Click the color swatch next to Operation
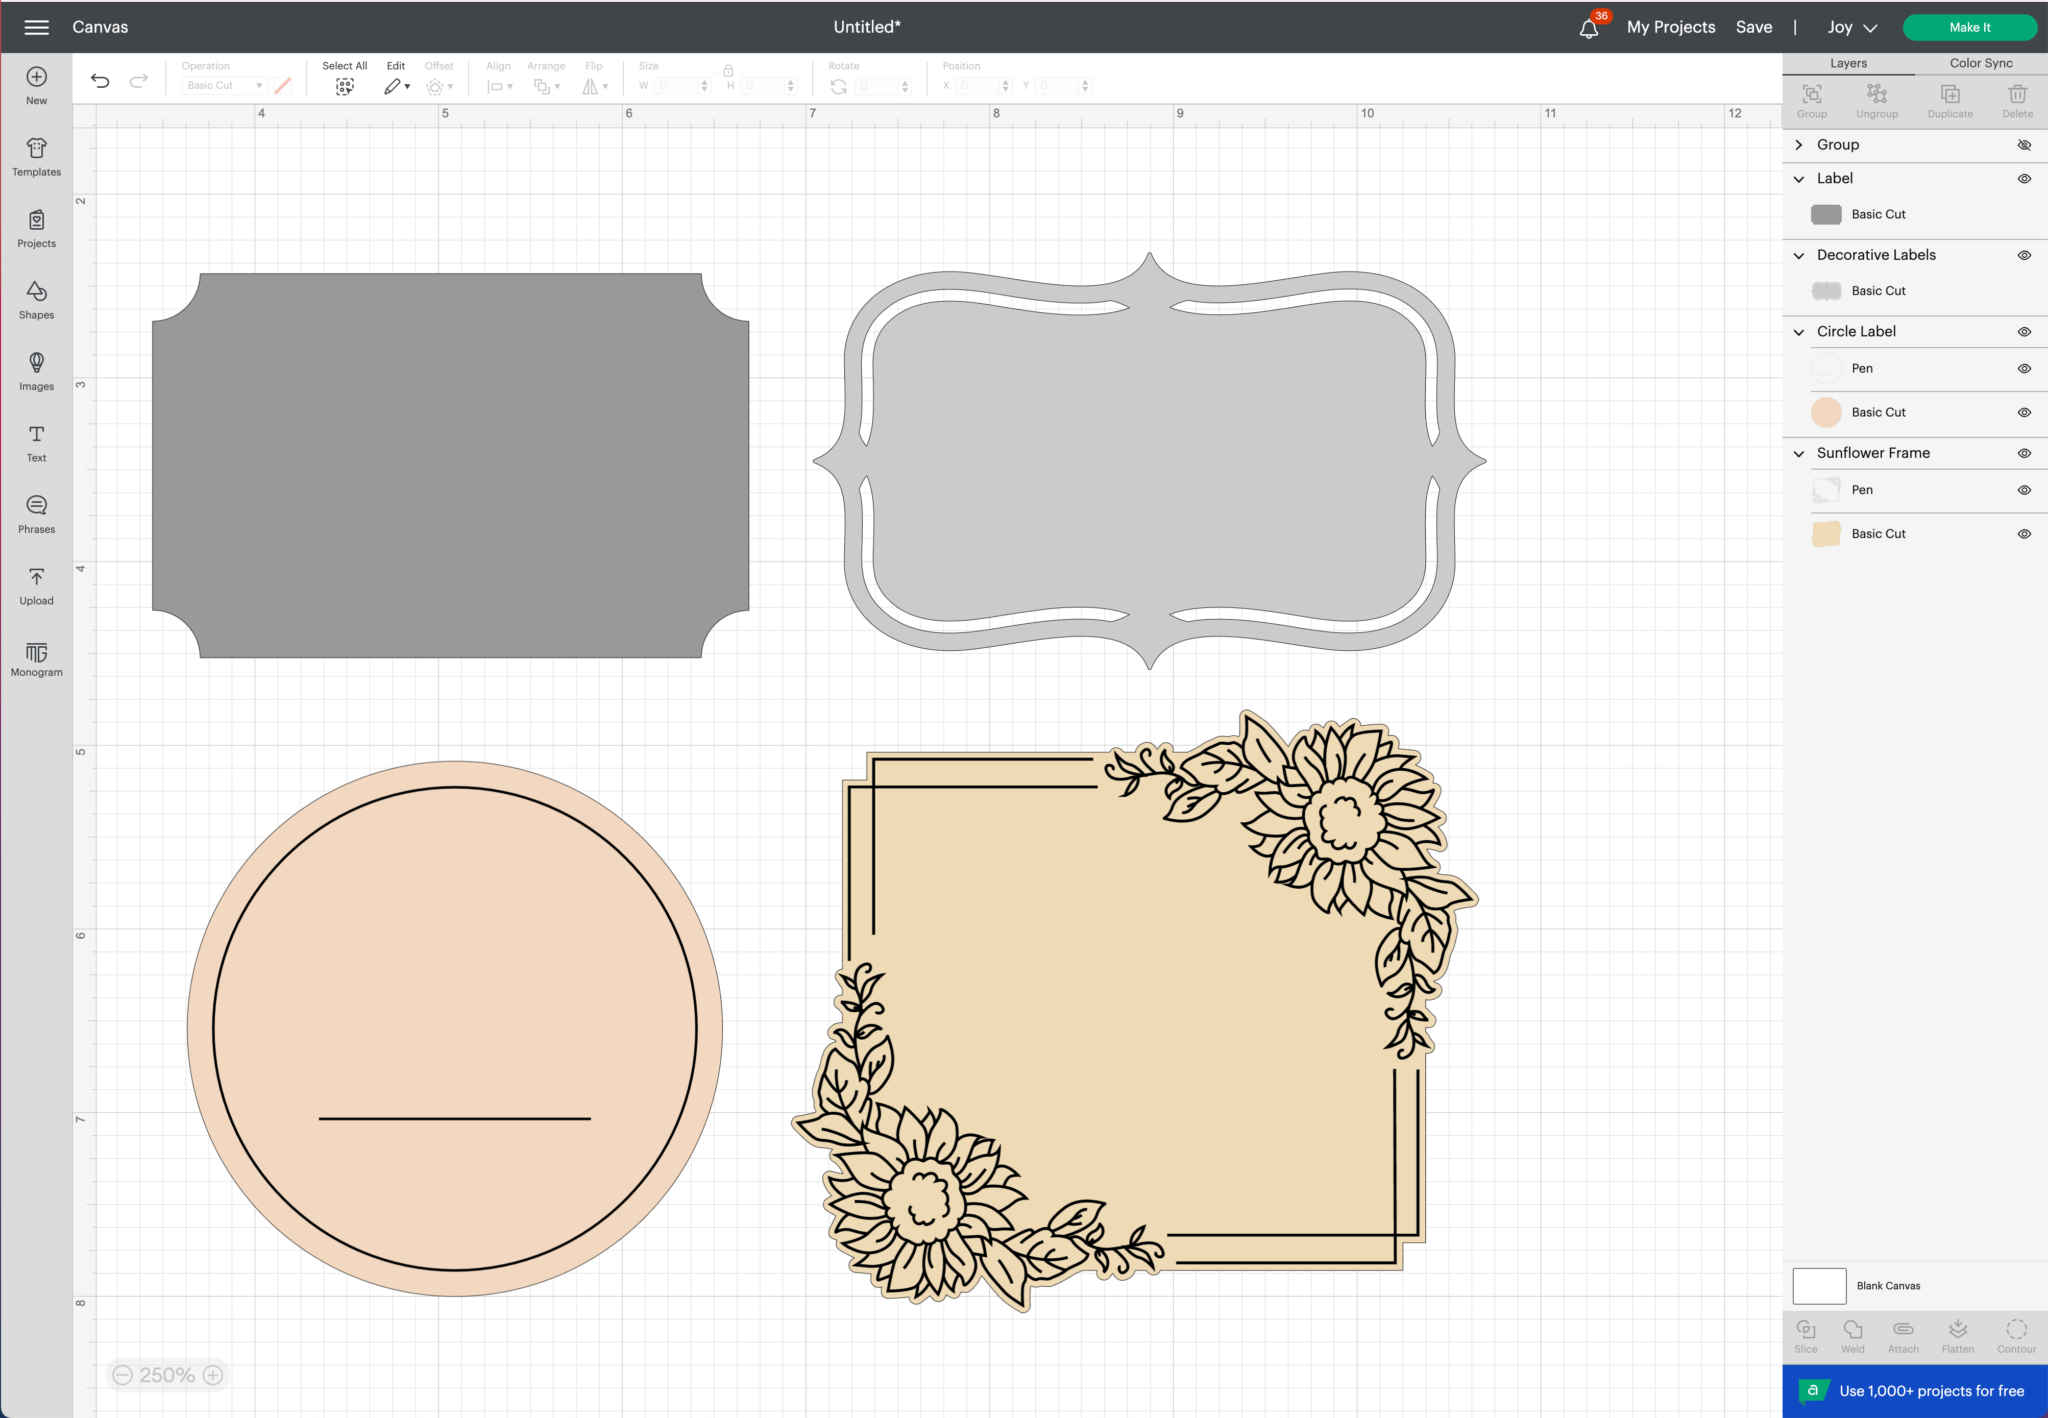The image size is (2048, 1418). 283,85
